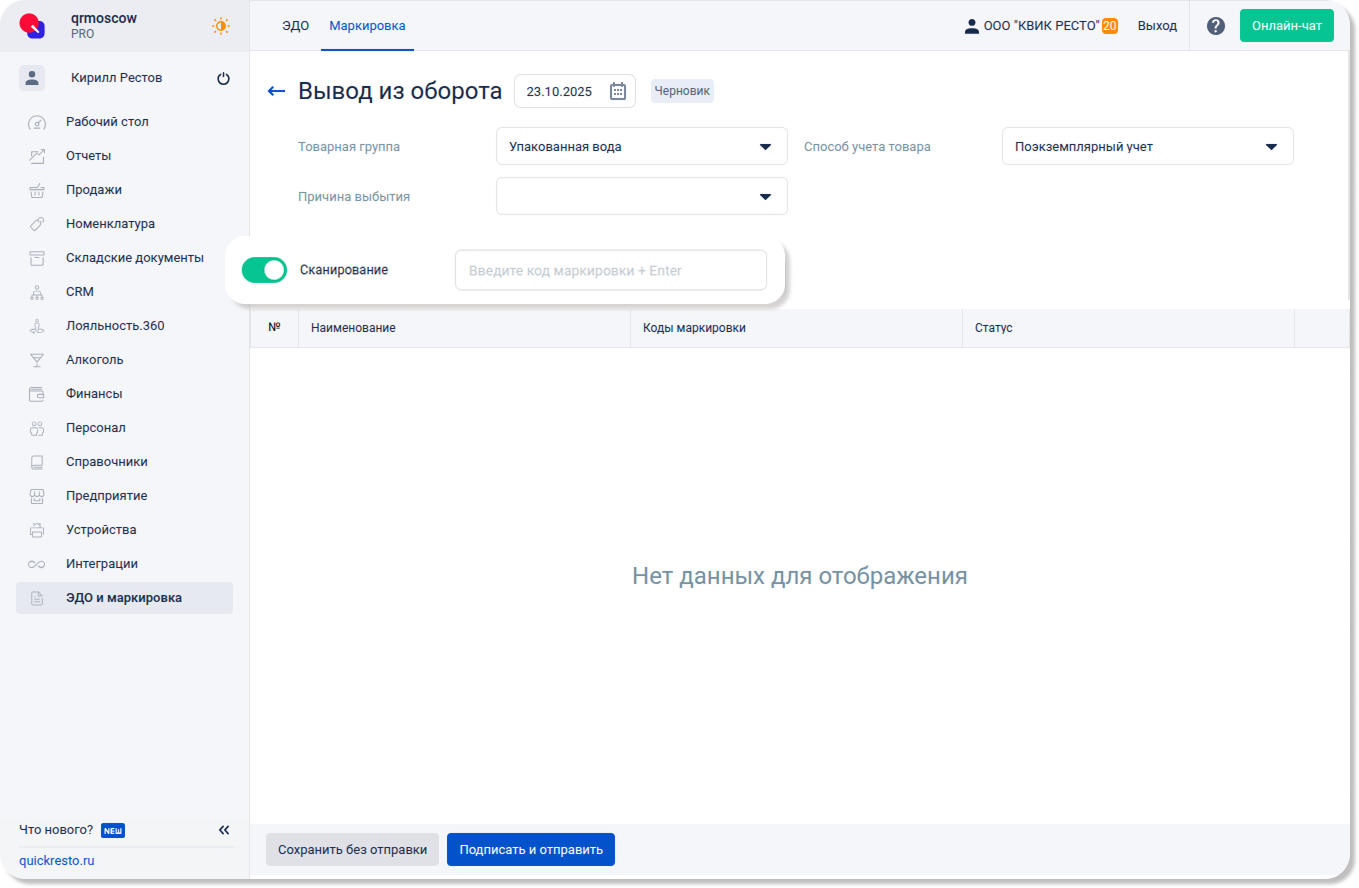Click the help question mark icon
The height and width of the screenshot is (888, 1359).
coord(1215,26)
